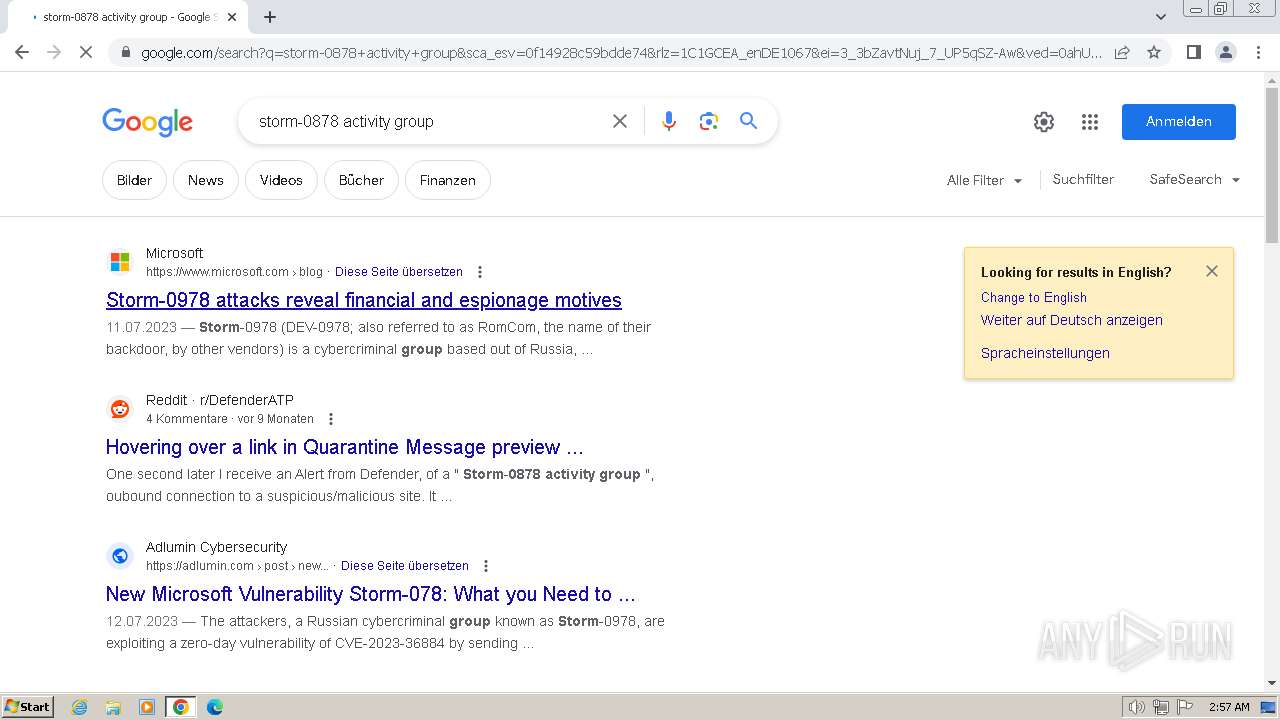Open Spracheinstellungen language settings
Viewport: 1280px width, 720px height.
click(1045, 353)
